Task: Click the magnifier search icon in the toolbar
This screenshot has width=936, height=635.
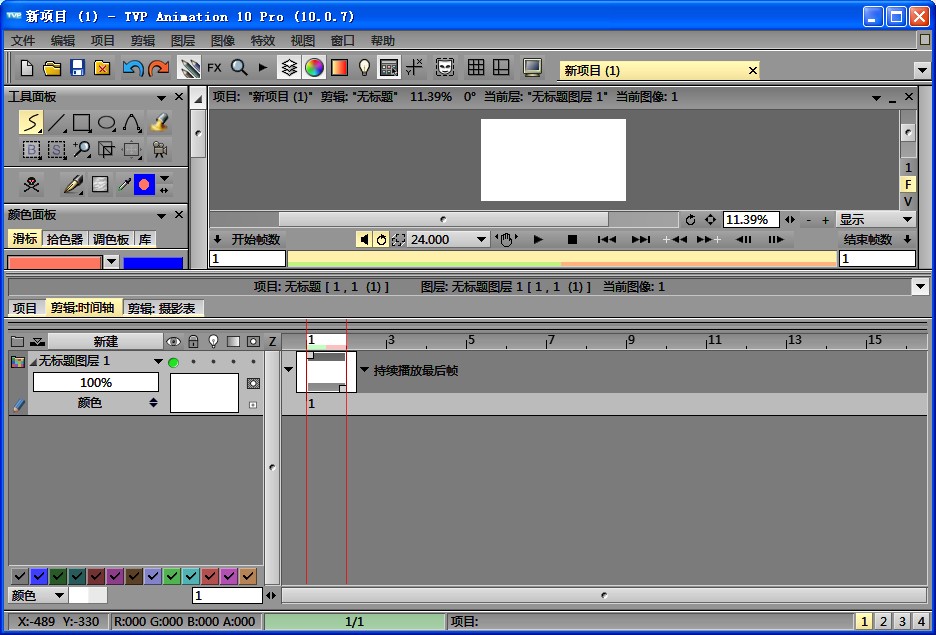Action: (238, 67)
